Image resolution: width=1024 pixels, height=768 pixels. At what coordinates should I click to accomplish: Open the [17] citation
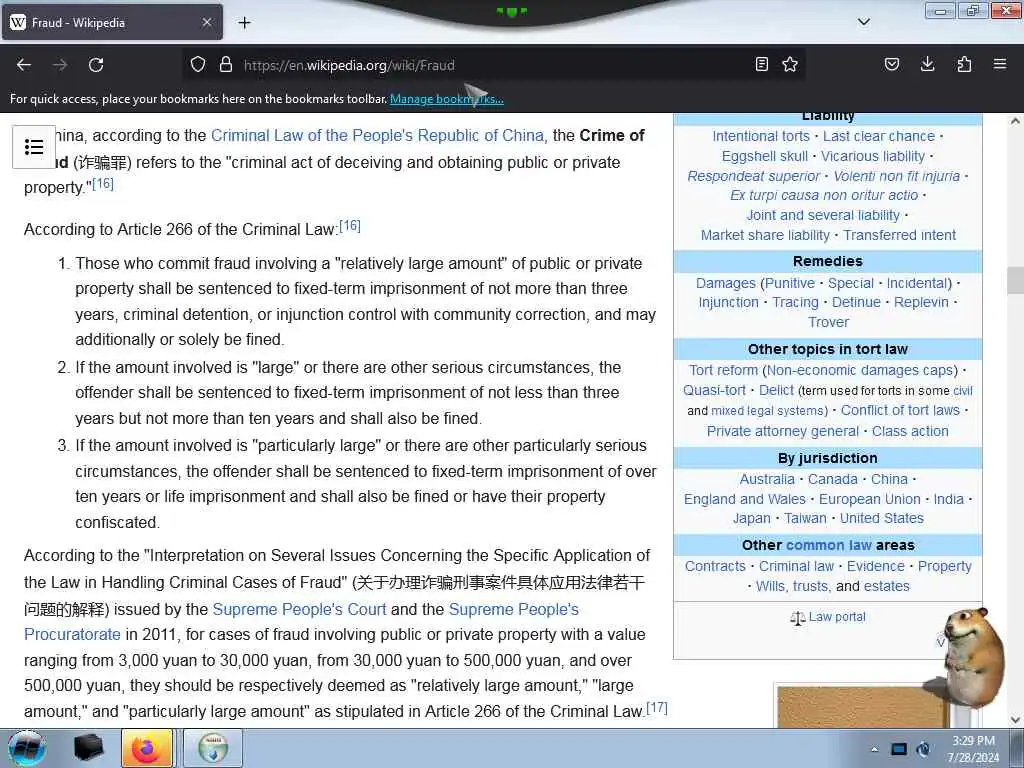pyautogui.click(x=657, y=707)
